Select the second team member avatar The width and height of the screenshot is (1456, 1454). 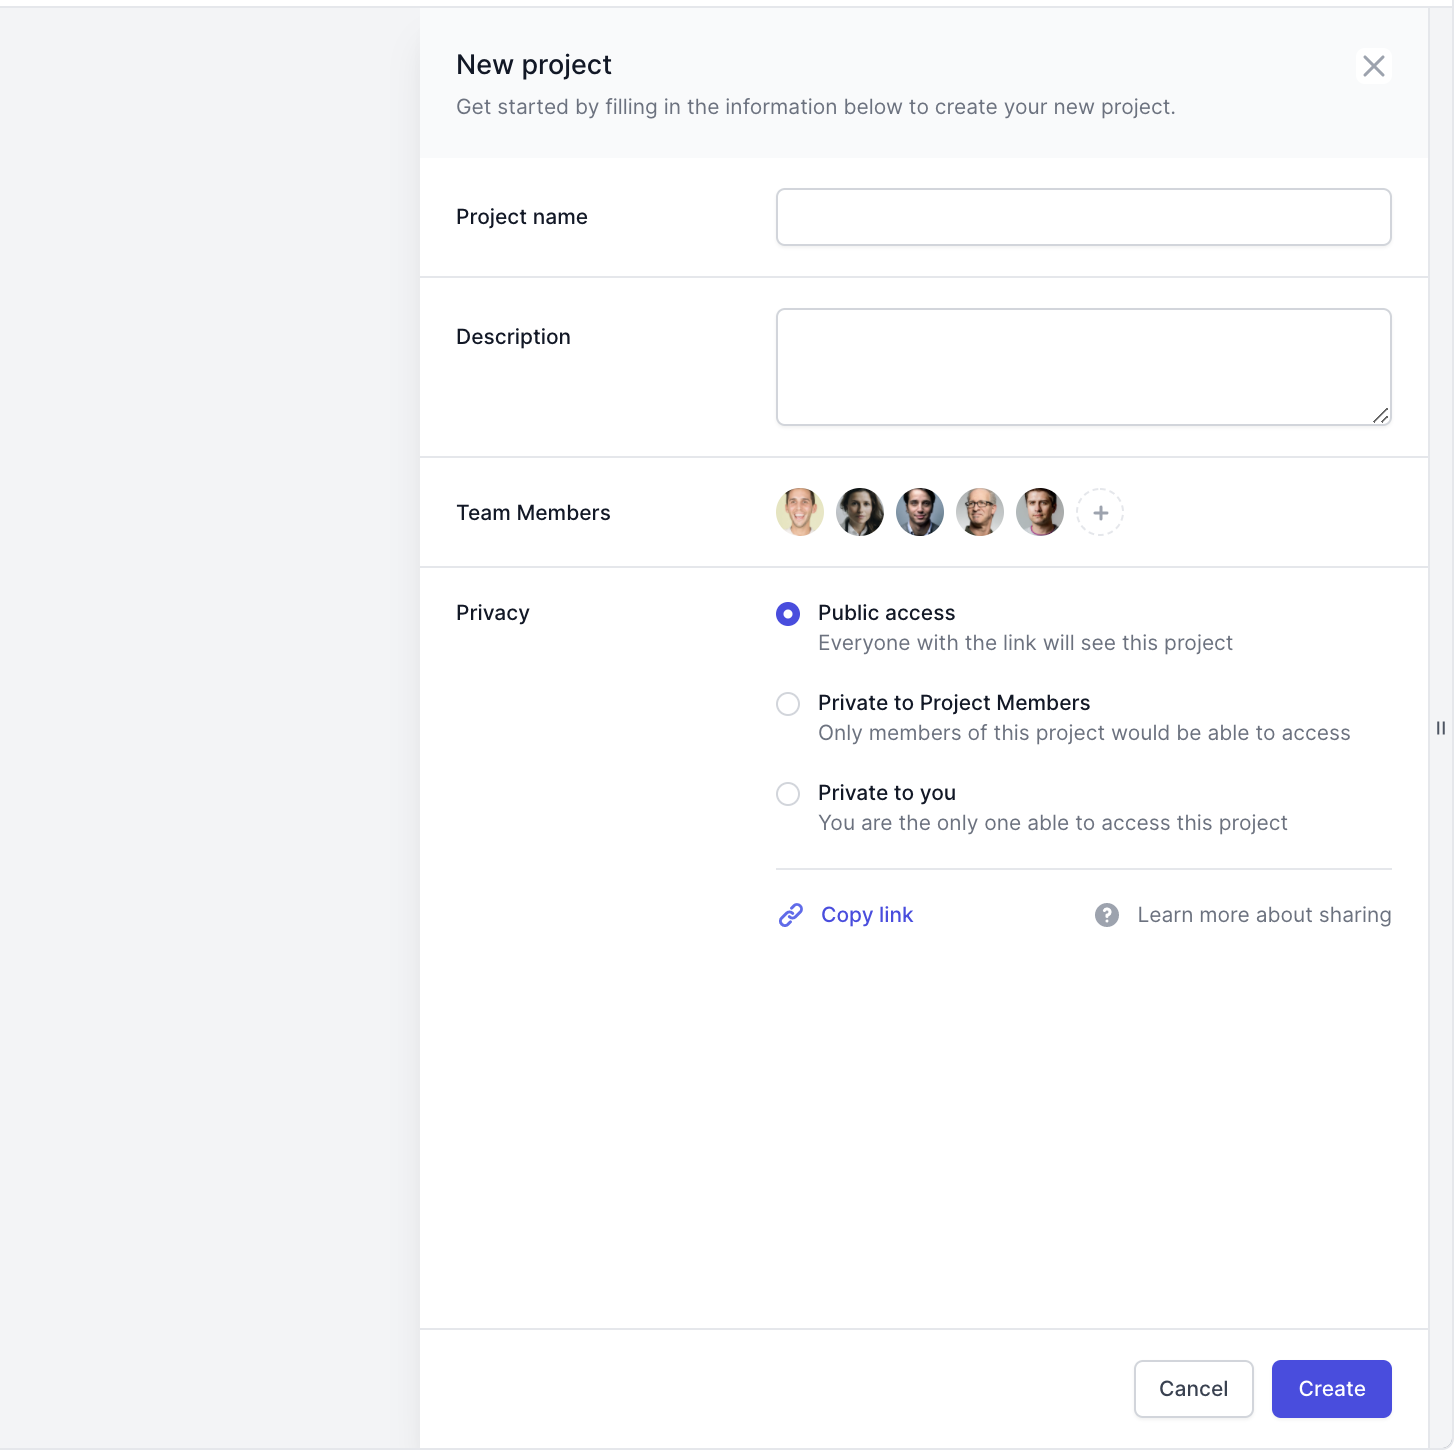coord(859,512)
